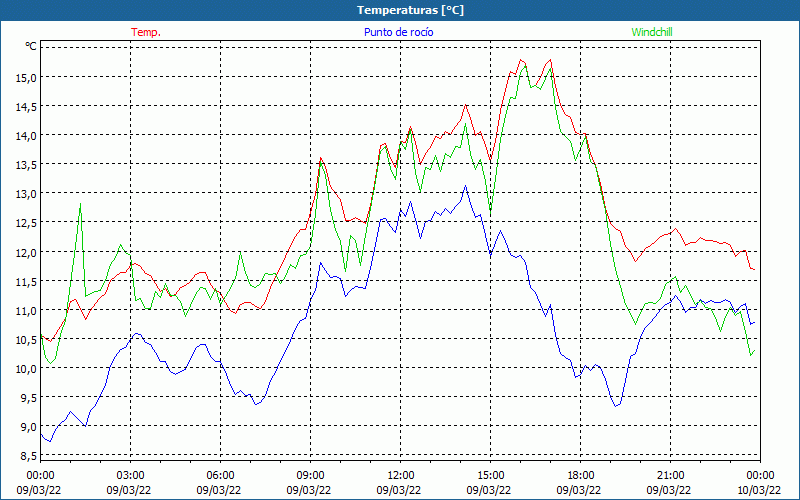Click the 13,5 y-axis value
The image size is (800, 500).
(27, 165)
